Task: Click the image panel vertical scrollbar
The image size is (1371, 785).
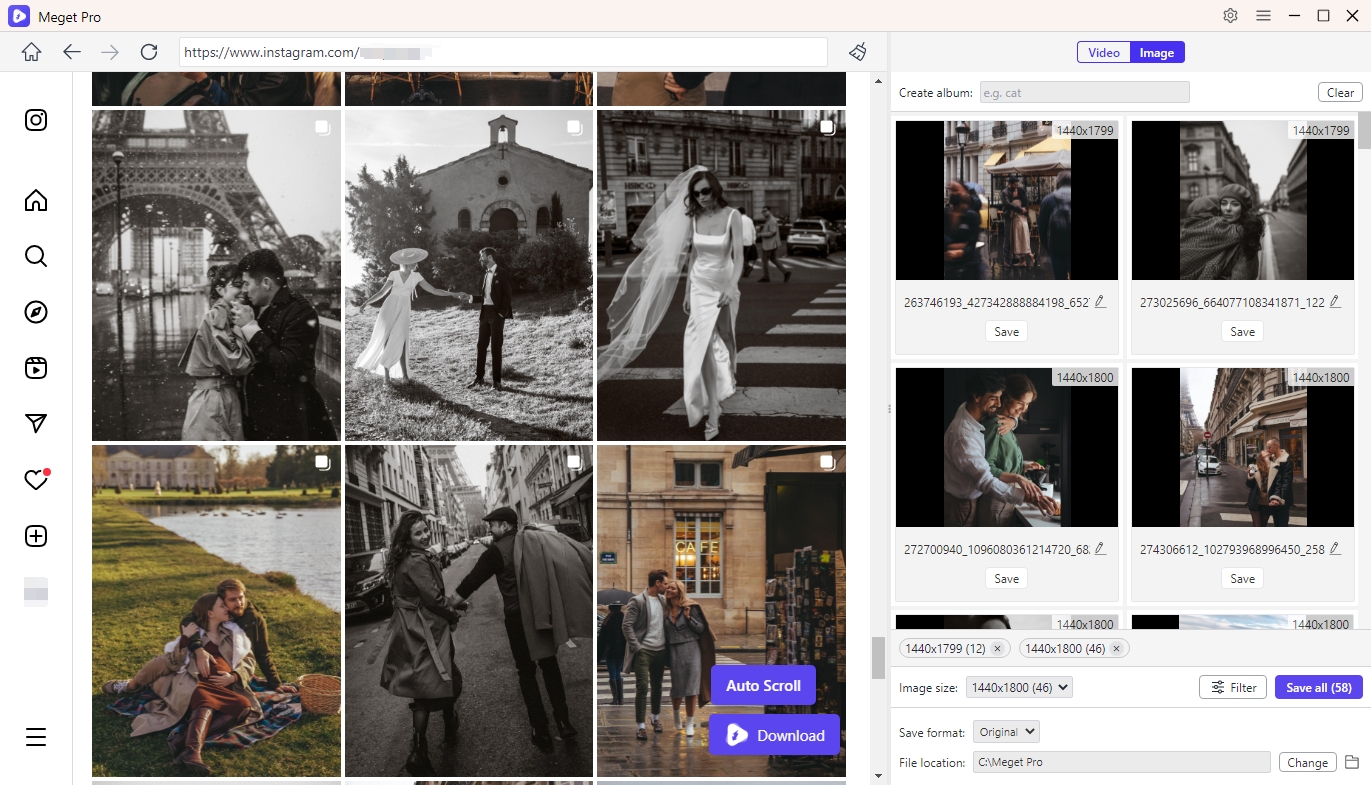Action: coord(1364,130)
